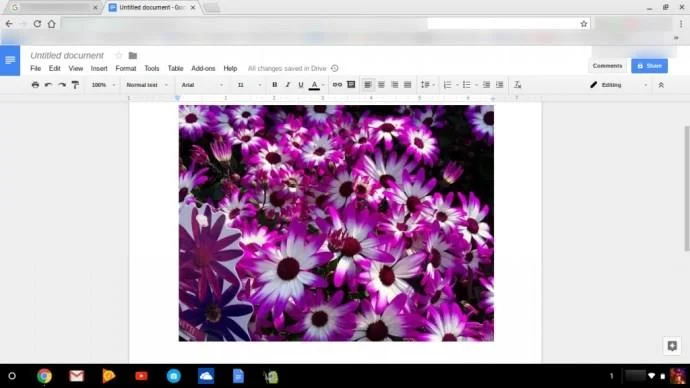Screen dimensions: 690x388
Task: Open the font size 11 dropdown
Action: tap(249, 85)
